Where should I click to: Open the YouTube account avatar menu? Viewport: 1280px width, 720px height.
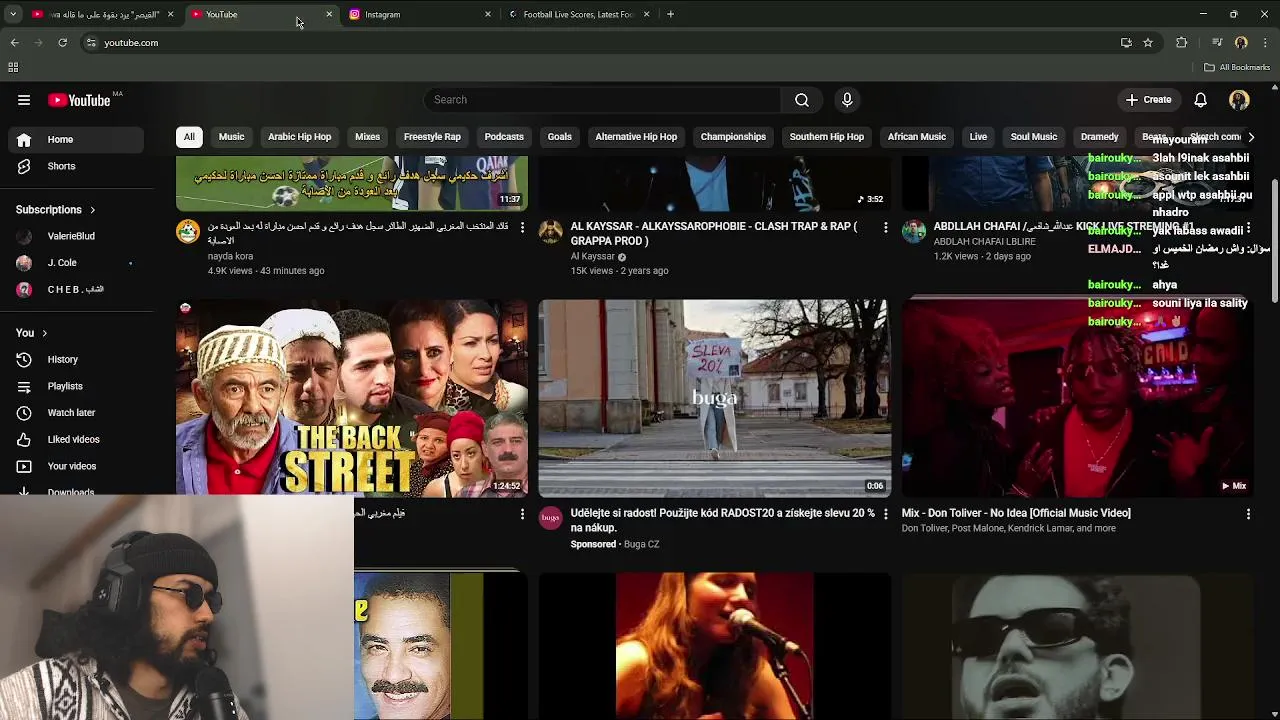(x=1239, y=100)
